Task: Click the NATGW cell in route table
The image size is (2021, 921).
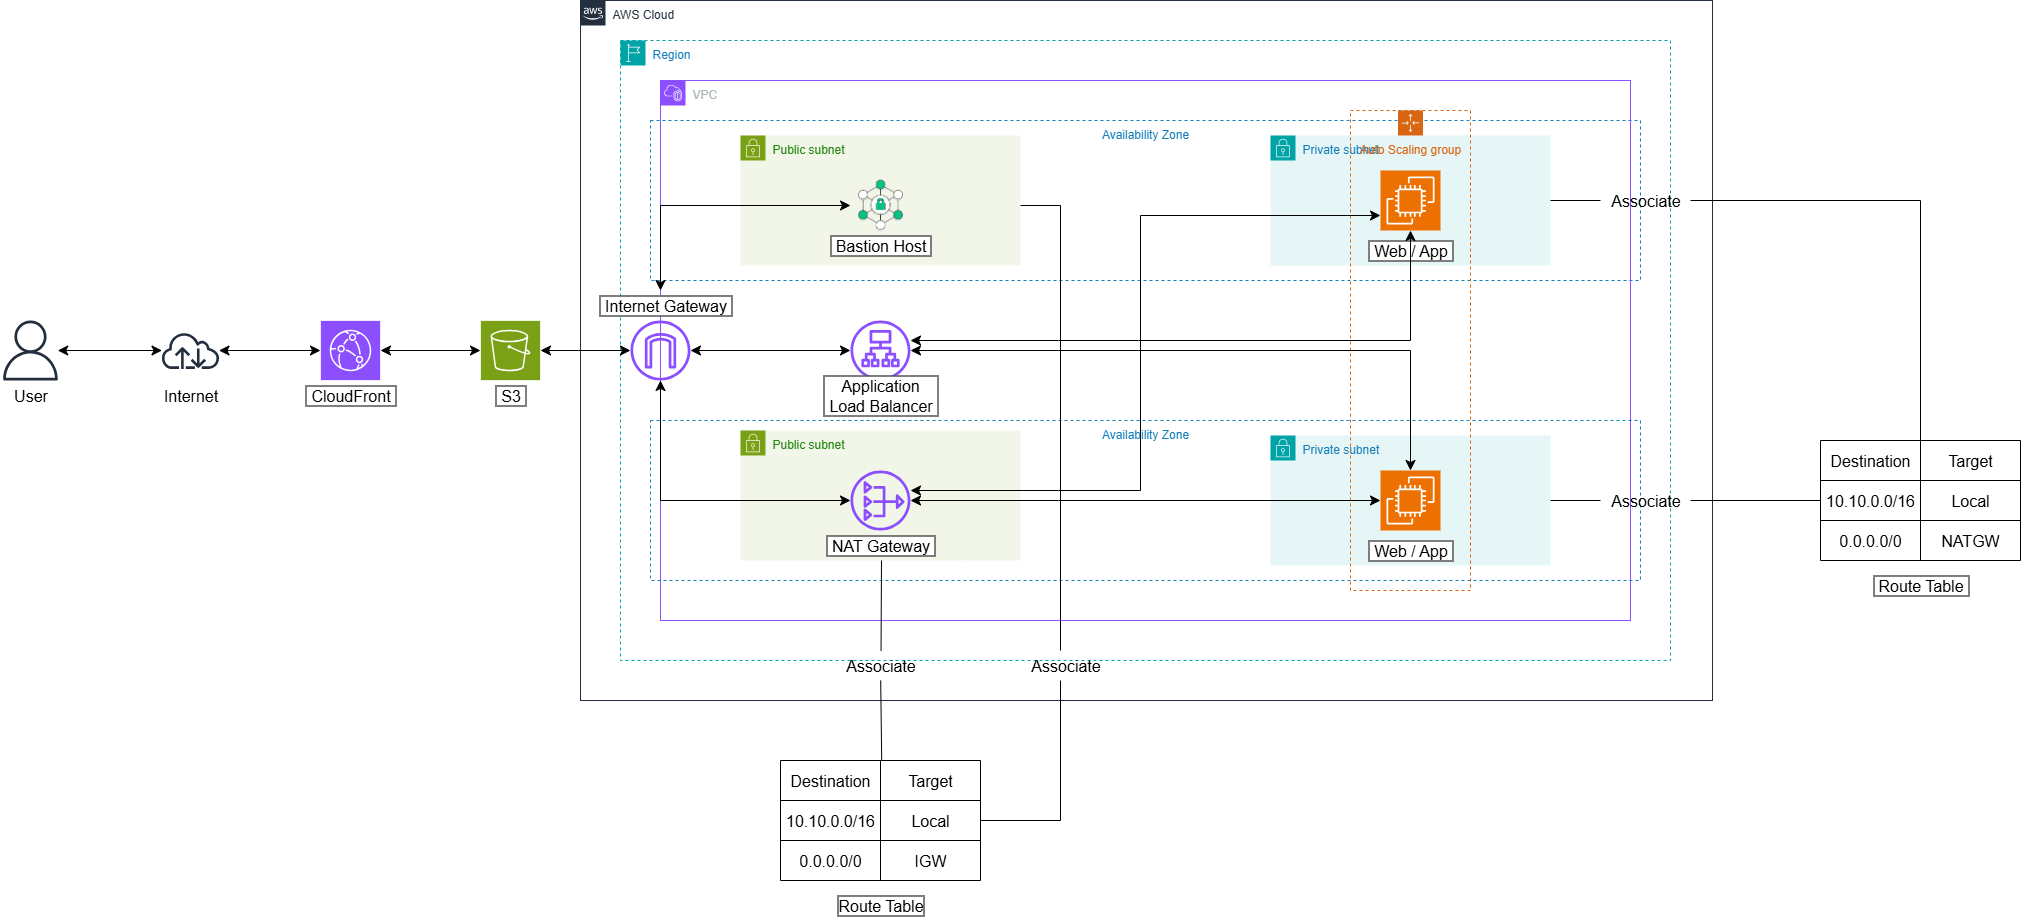Action: click(1970, 541)
